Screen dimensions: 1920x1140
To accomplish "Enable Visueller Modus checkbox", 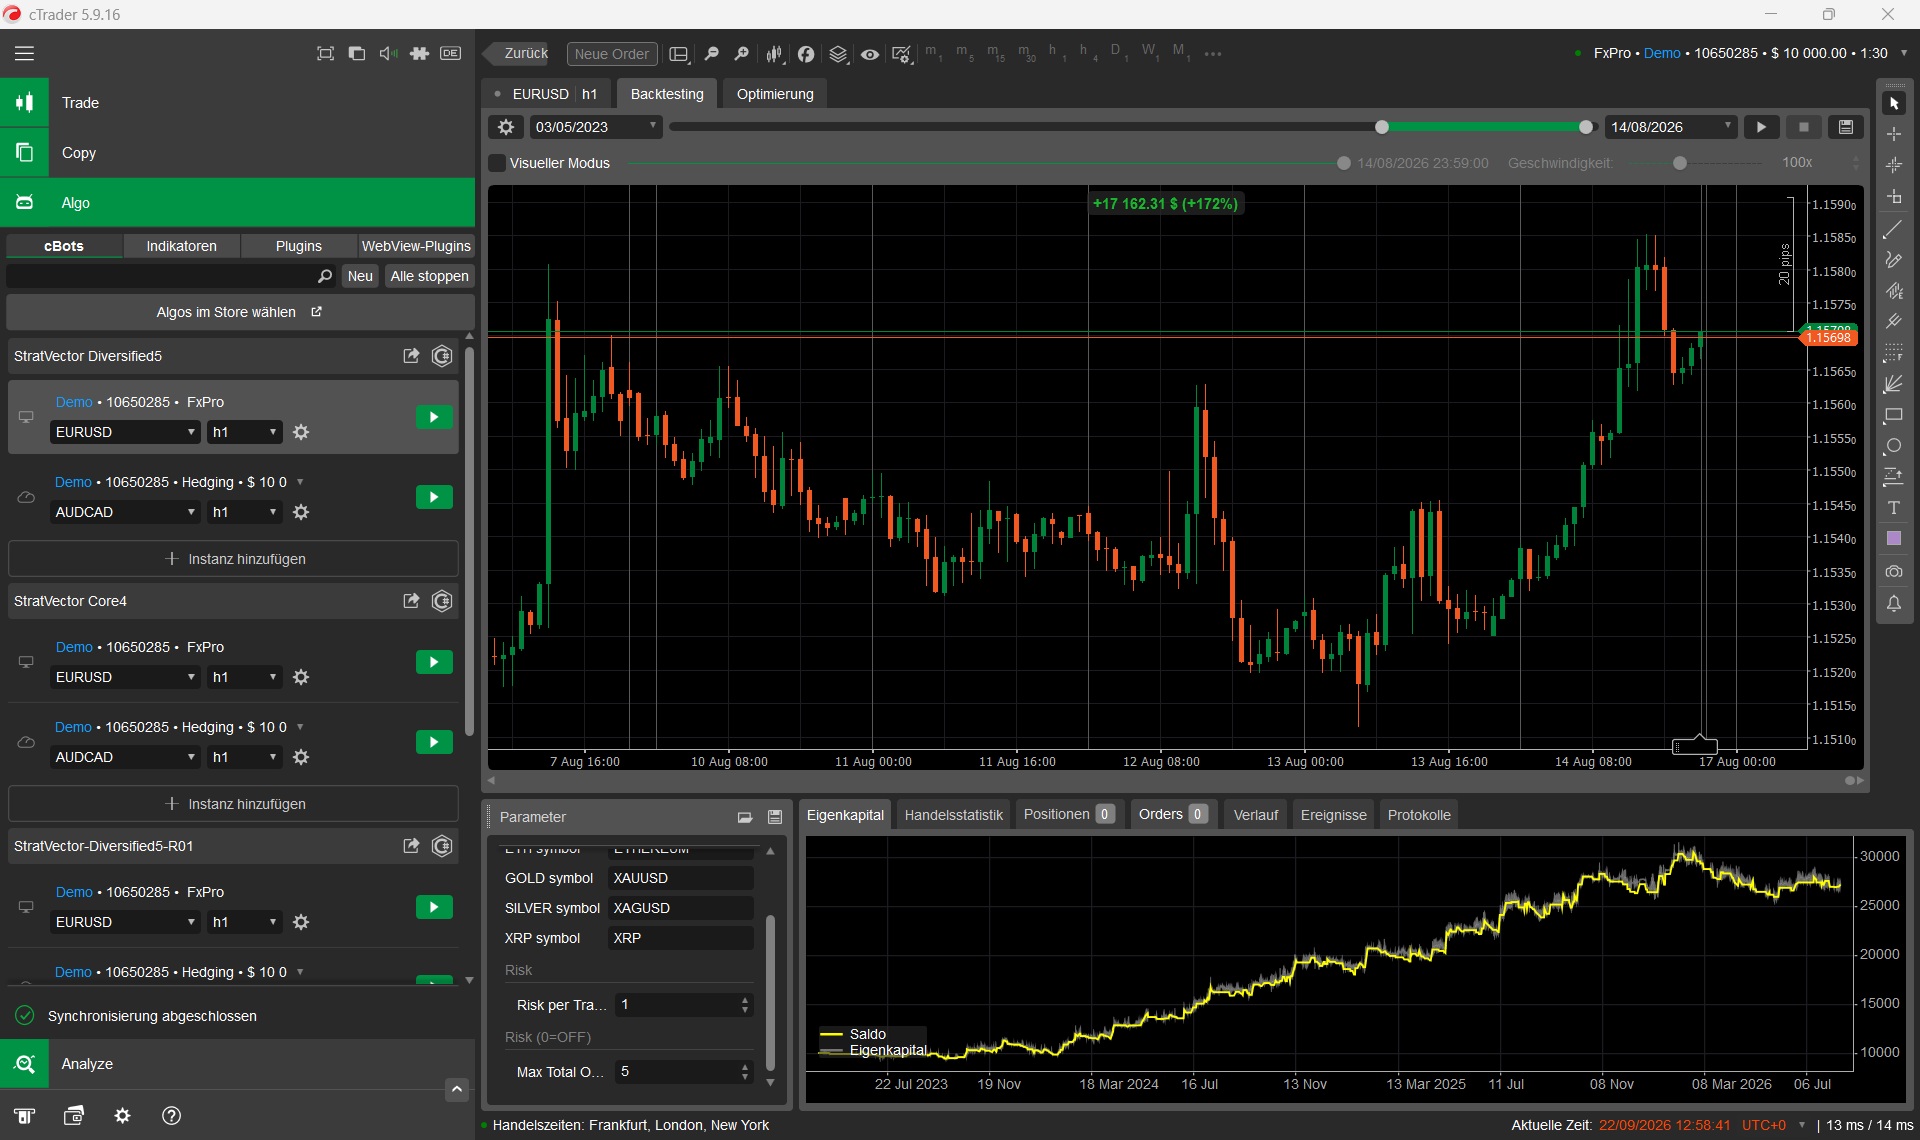I will [497, 163].
